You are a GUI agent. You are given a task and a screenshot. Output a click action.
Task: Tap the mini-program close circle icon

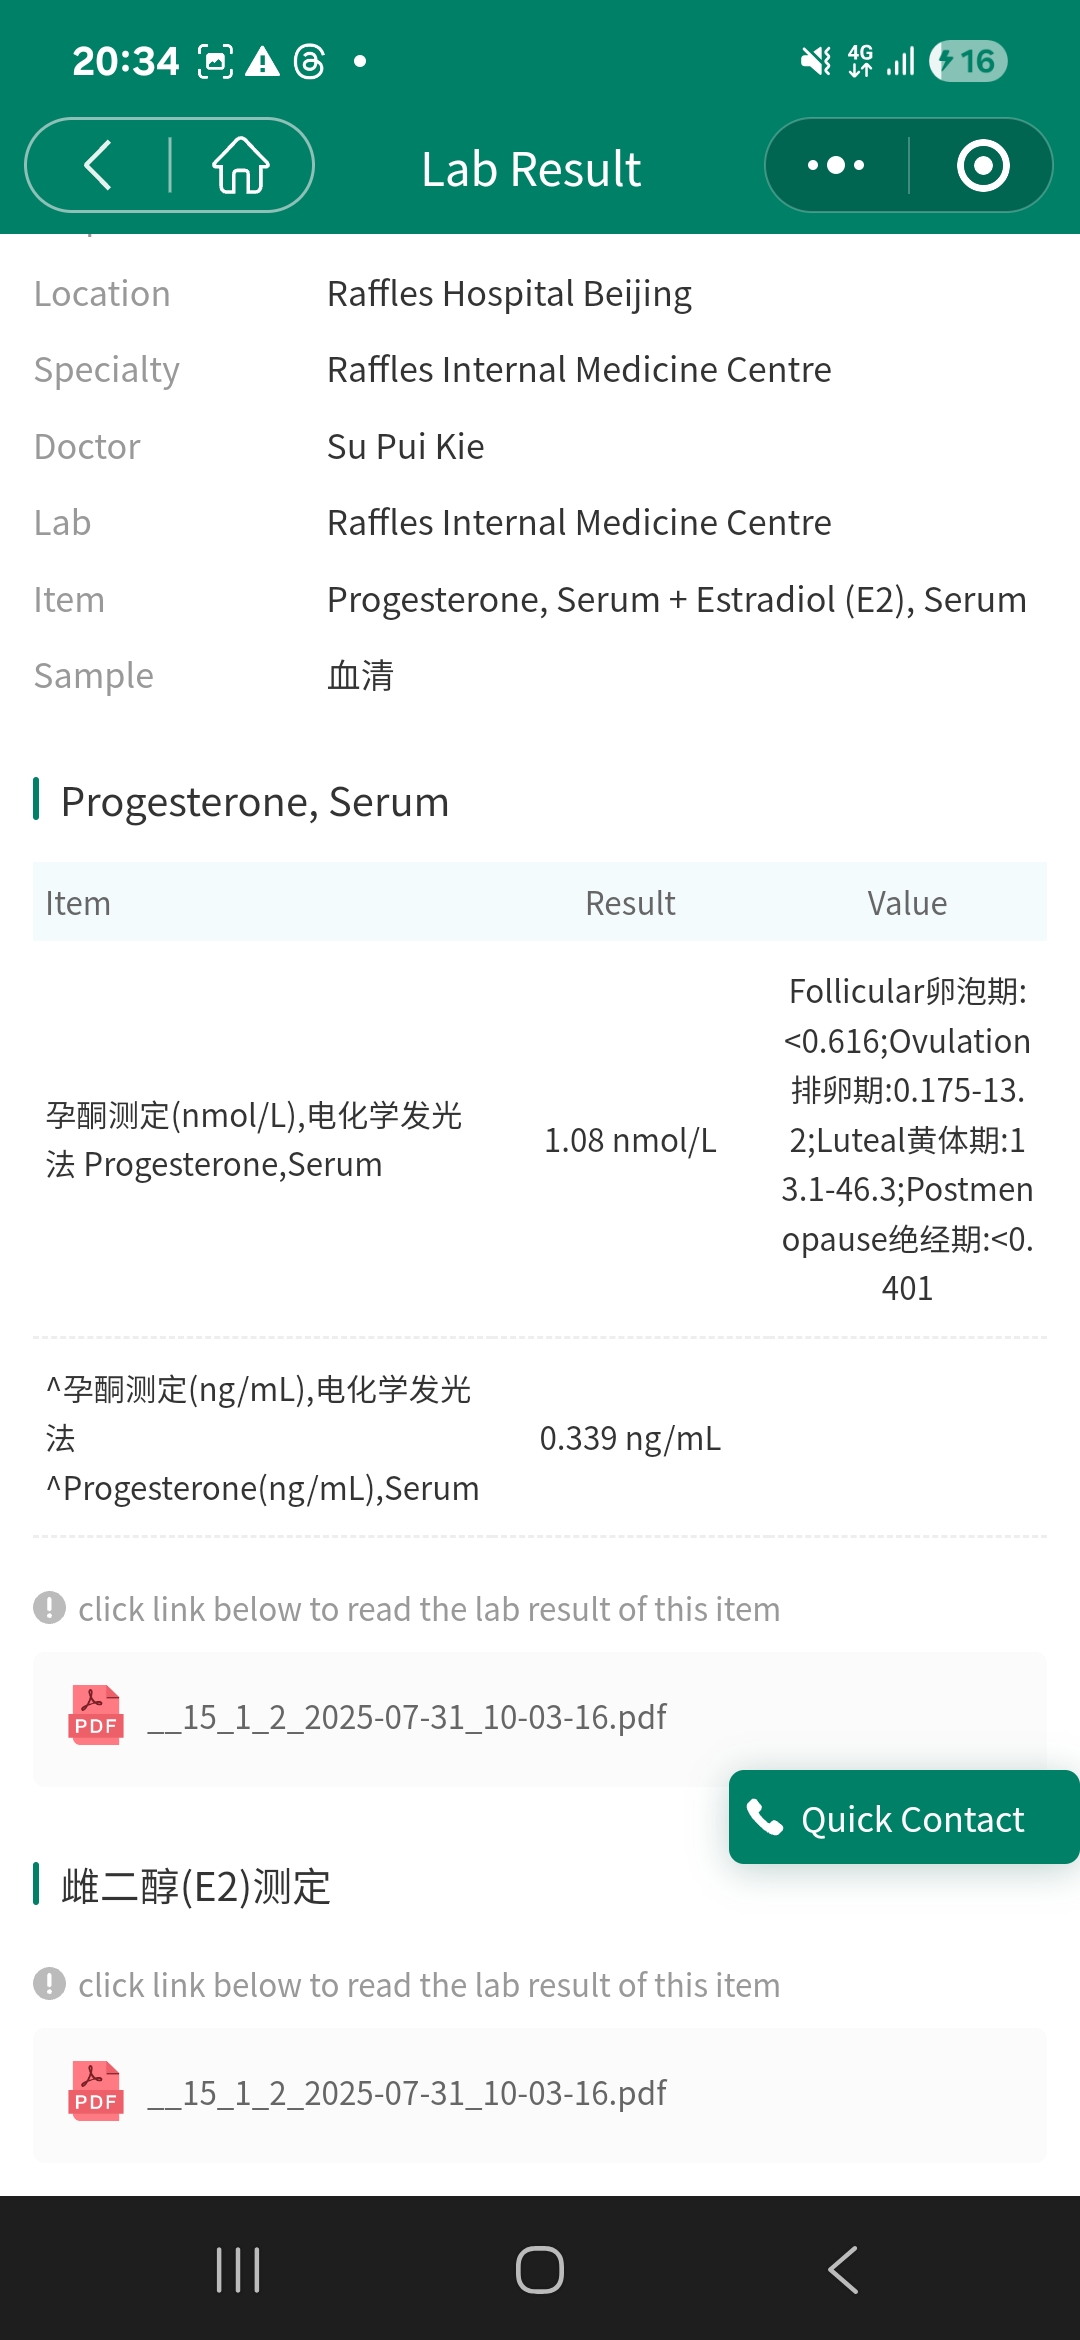(x=982, y=166)
